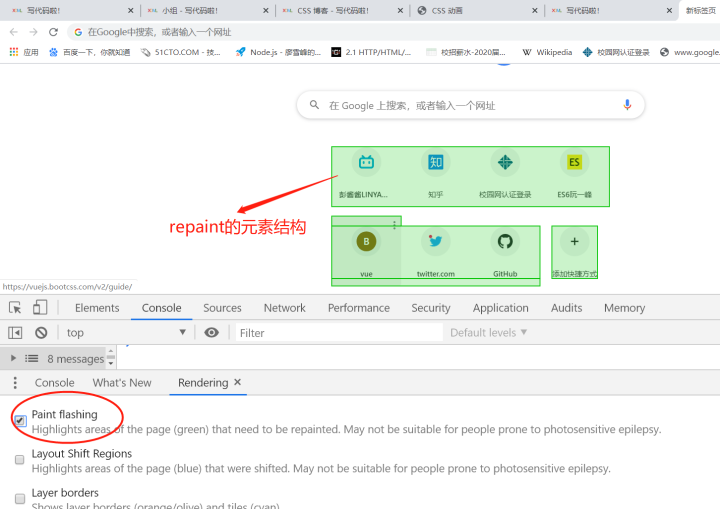720x509 pixels.
Task: Open the Baidu bookmark
Action: tap(90, 52)
